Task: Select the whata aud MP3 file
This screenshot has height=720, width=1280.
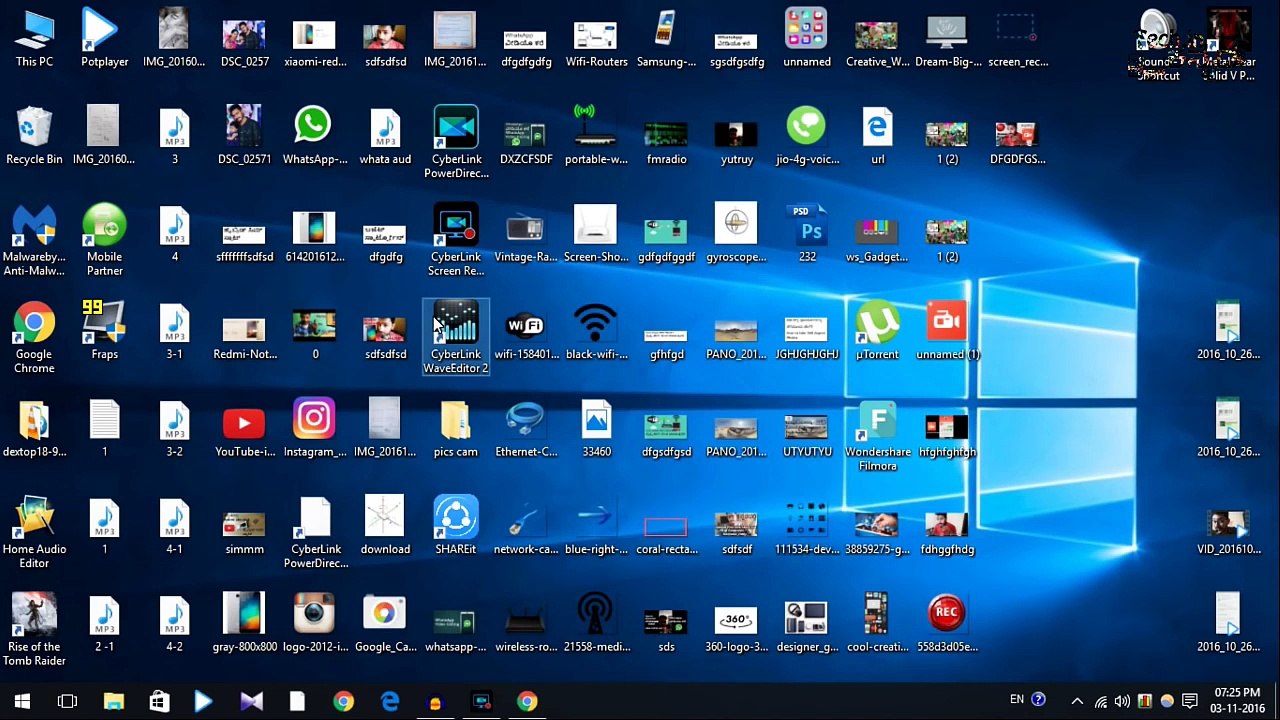Action: (x=385, y=136)
